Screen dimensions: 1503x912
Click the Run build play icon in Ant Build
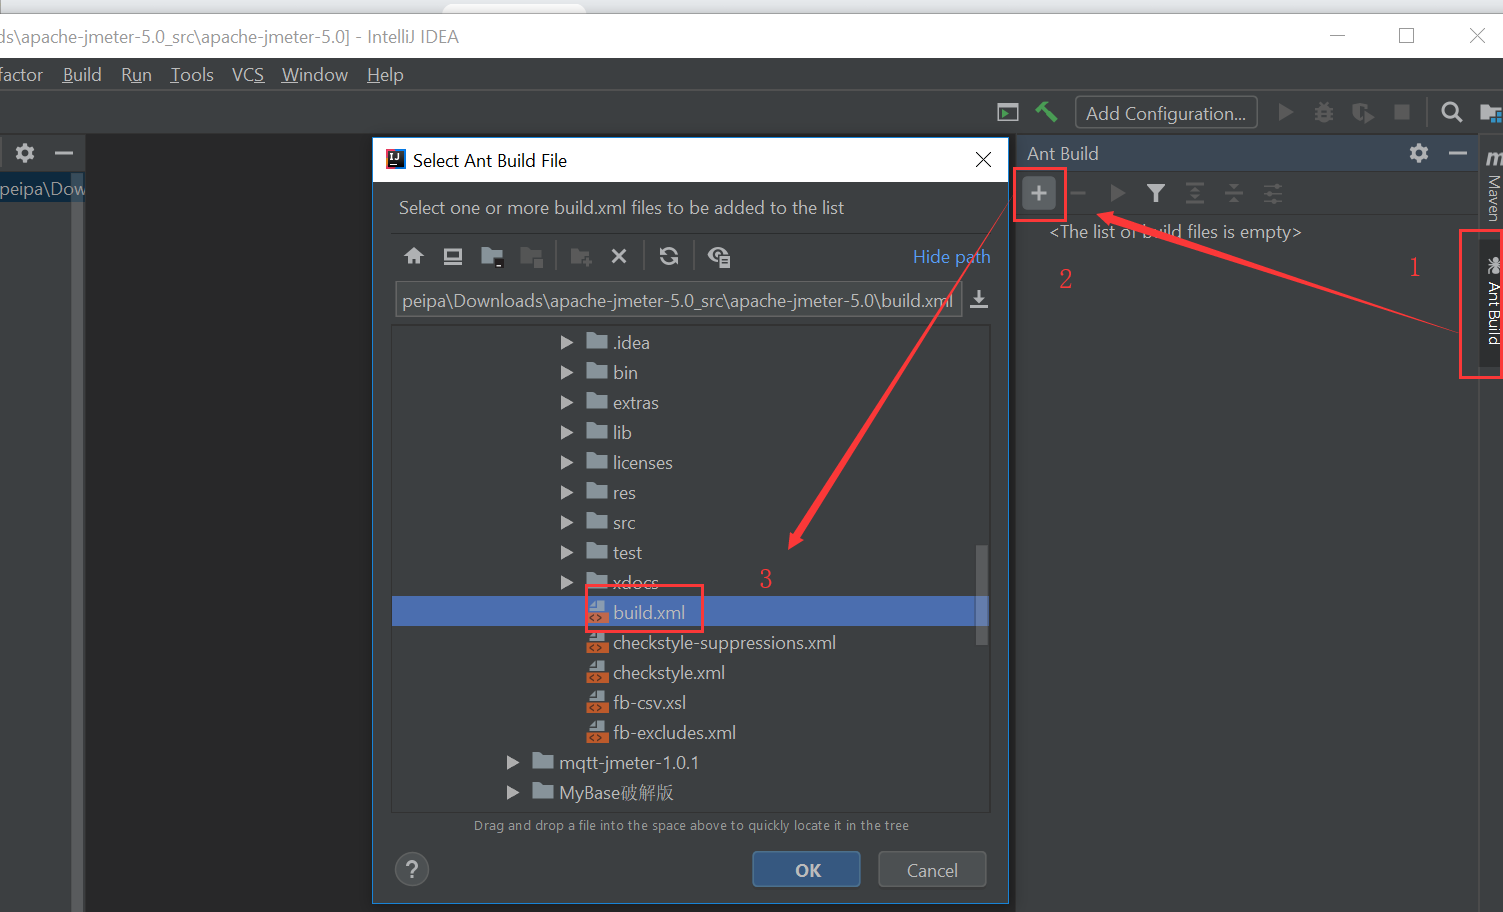[x=1117, y=193]
